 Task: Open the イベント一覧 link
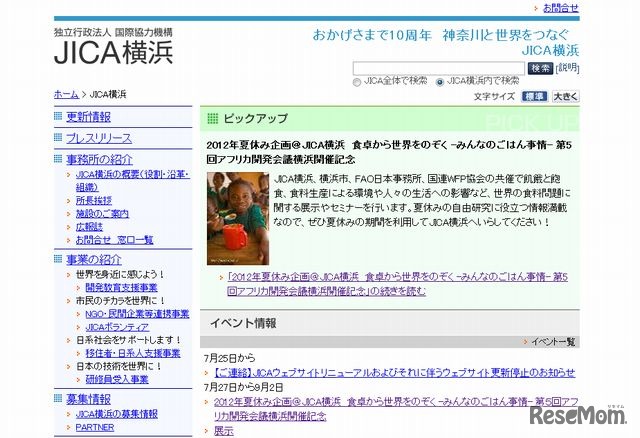553,342
